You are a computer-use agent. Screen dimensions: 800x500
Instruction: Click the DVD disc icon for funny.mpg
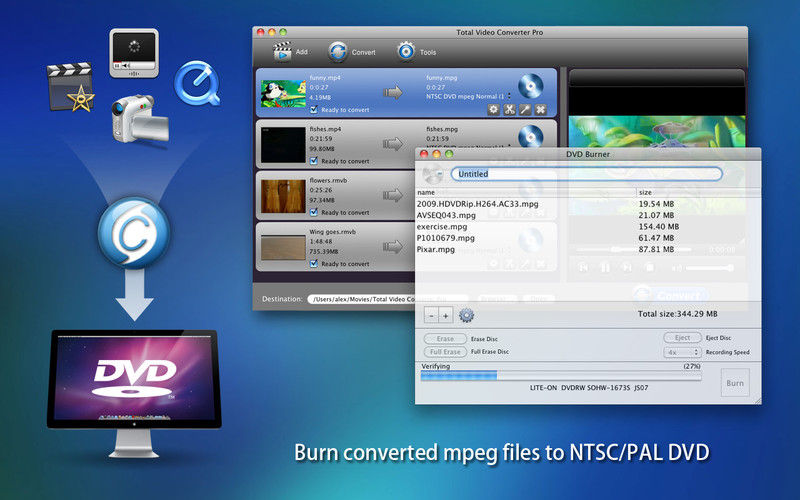pos(531,86)
